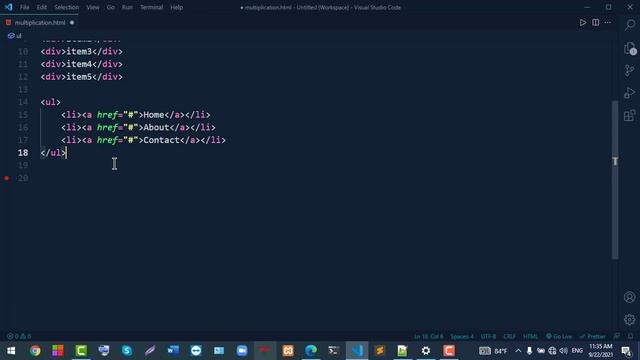This screenshot has height=360, width=640.
Task: Open TeamViewer from the taskbar
Action: click(x=196, y=351)
